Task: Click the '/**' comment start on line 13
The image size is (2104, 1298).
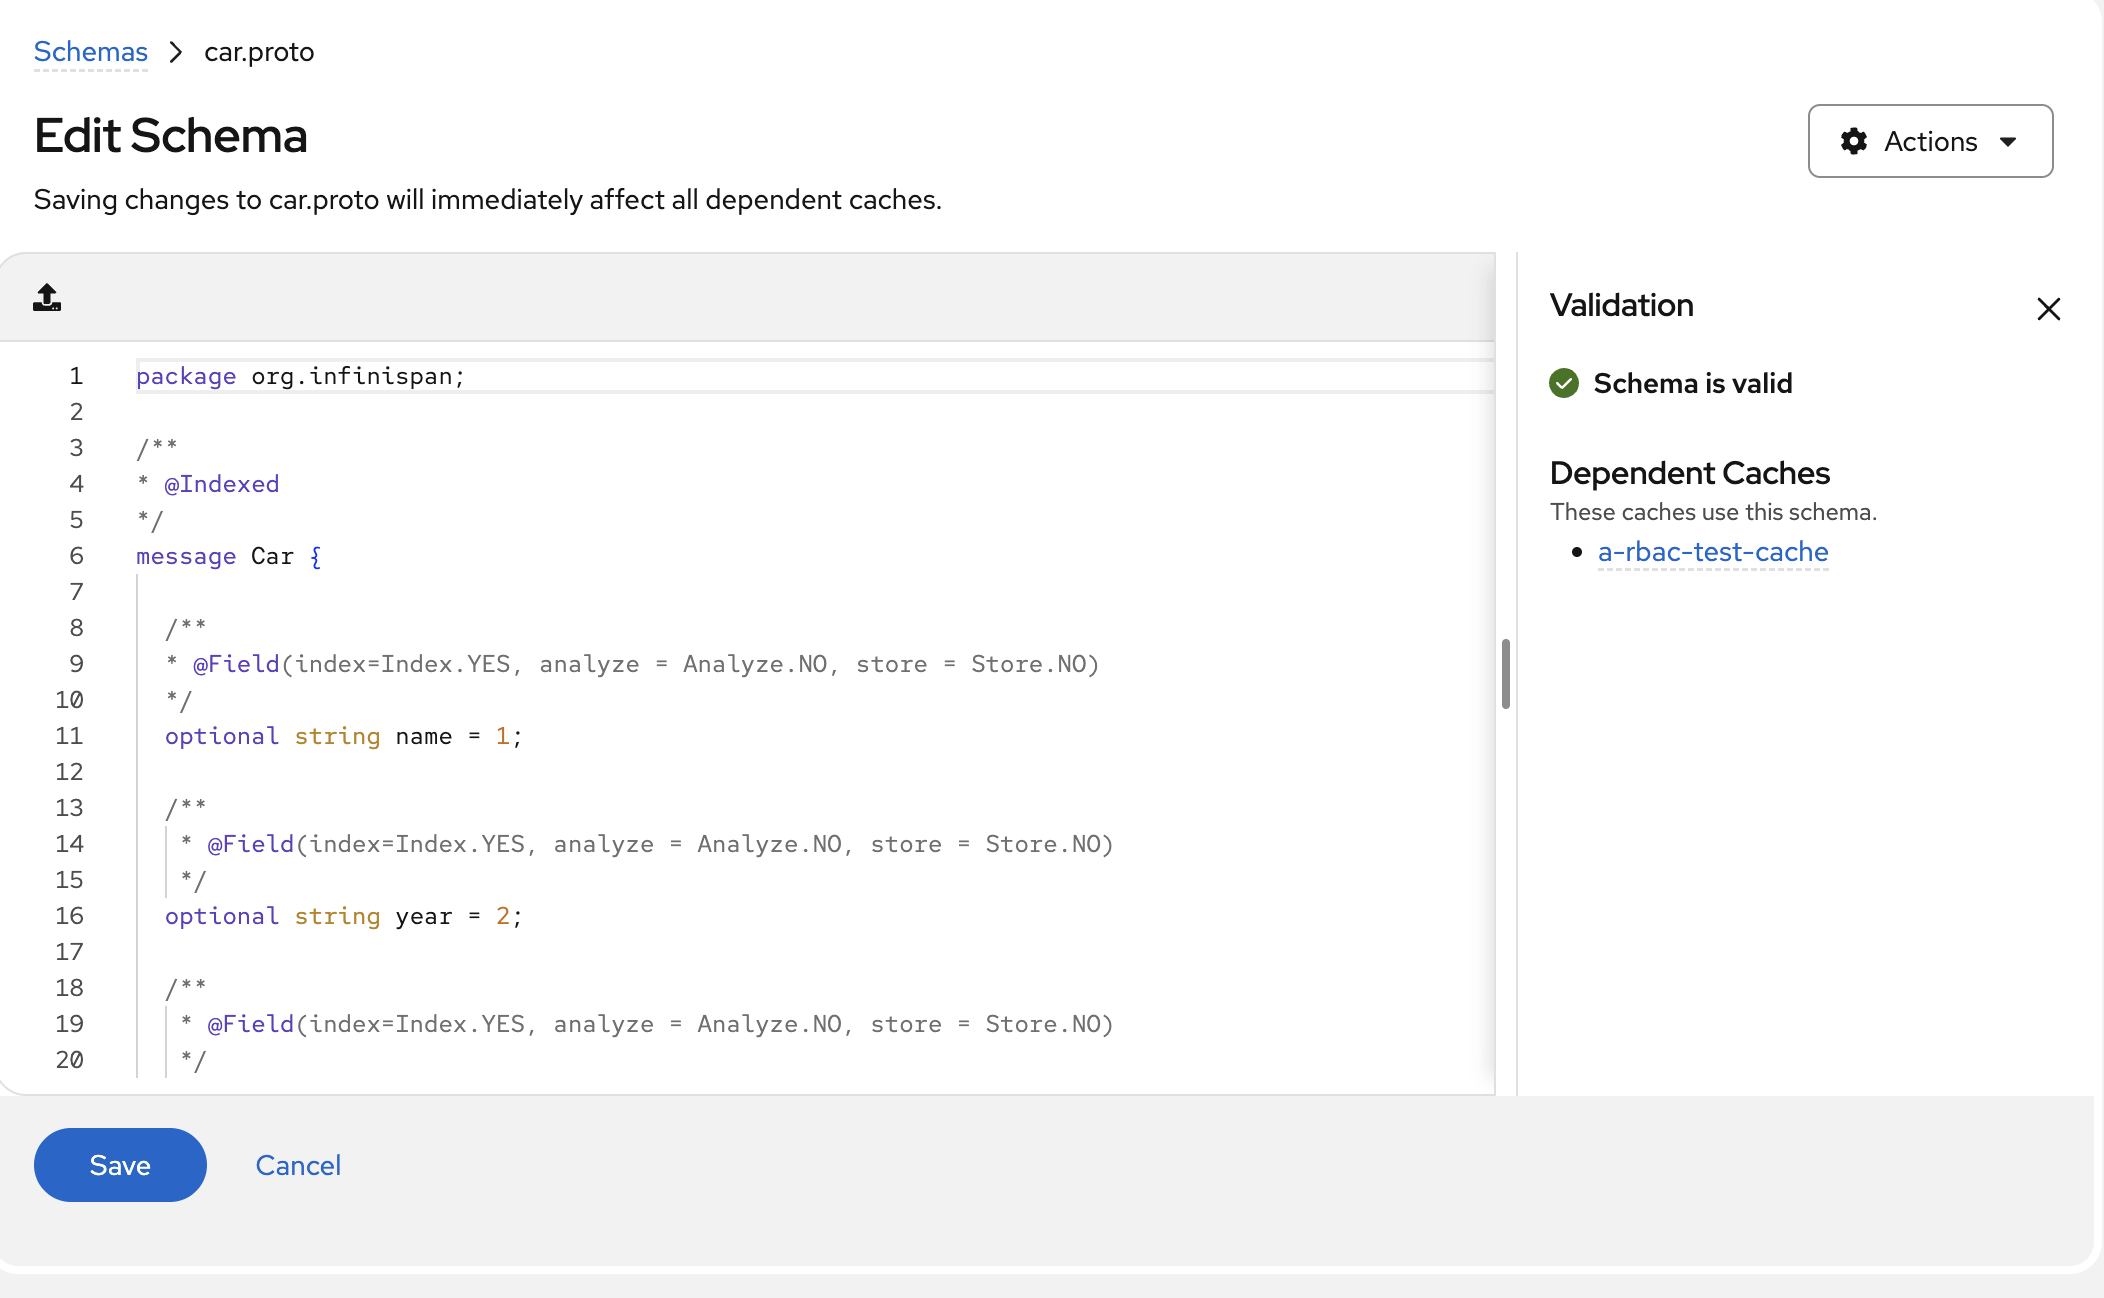Action: click(186, 808)
